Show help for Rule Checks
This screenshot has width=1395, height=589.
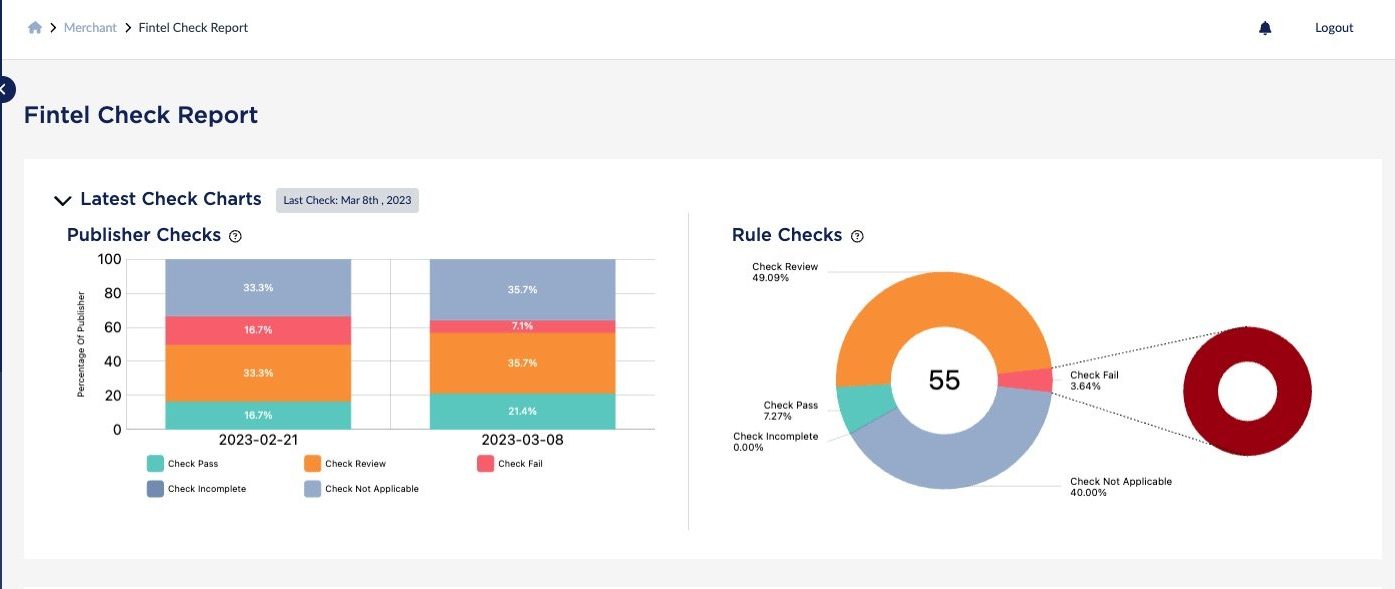point(857,236)
